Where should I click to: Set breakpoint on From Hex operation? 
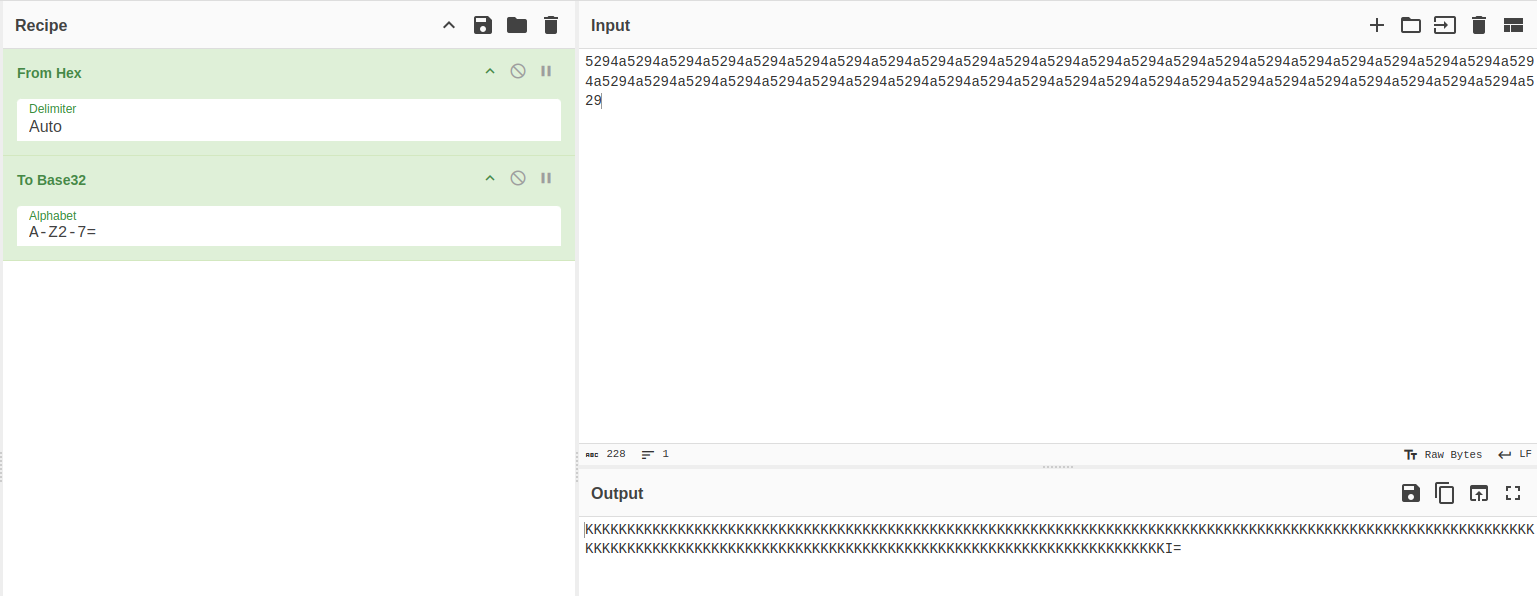point(546,71)
